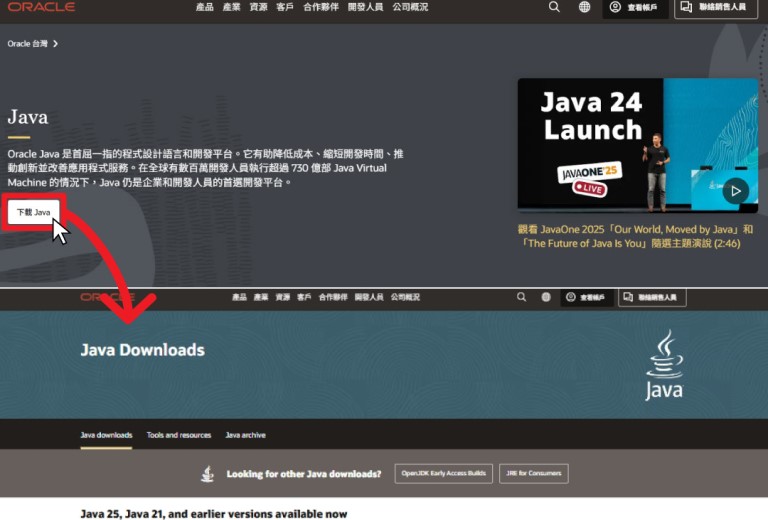Select the Java downloads tab
Viewport: 768px width, 520px height.
(106, 435)
